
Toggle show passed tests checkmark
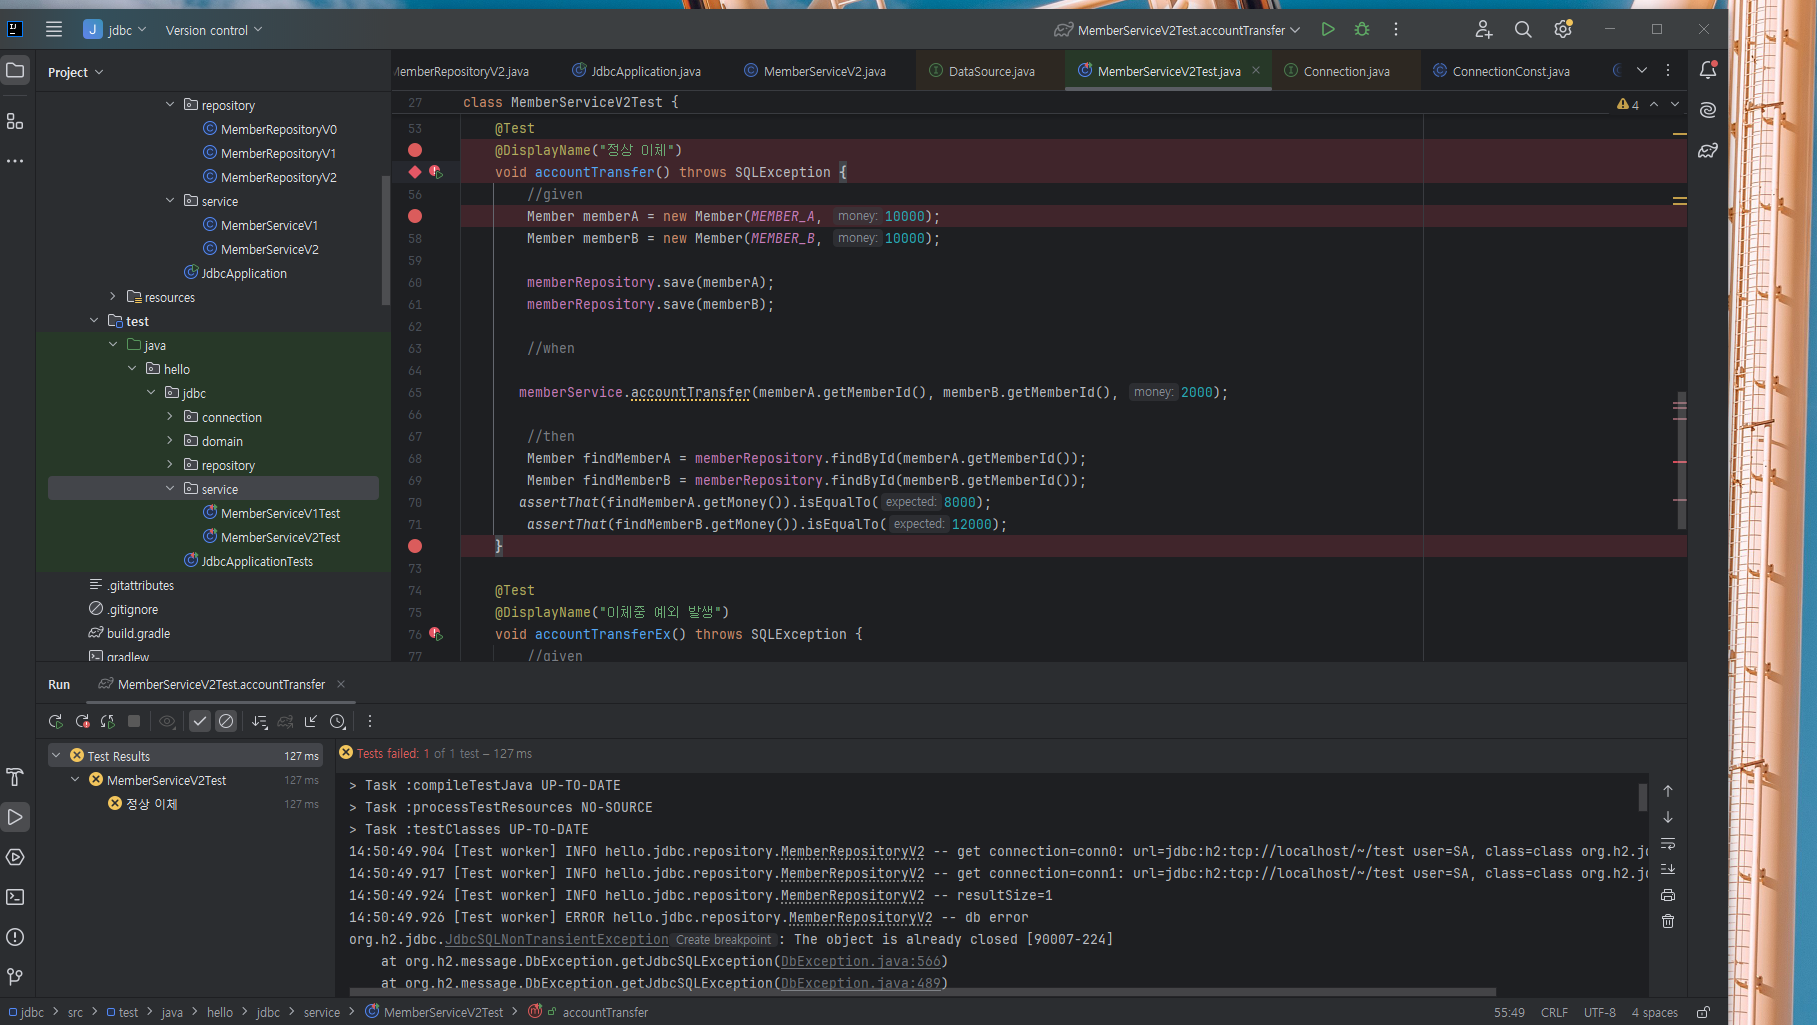click(200, 721)
